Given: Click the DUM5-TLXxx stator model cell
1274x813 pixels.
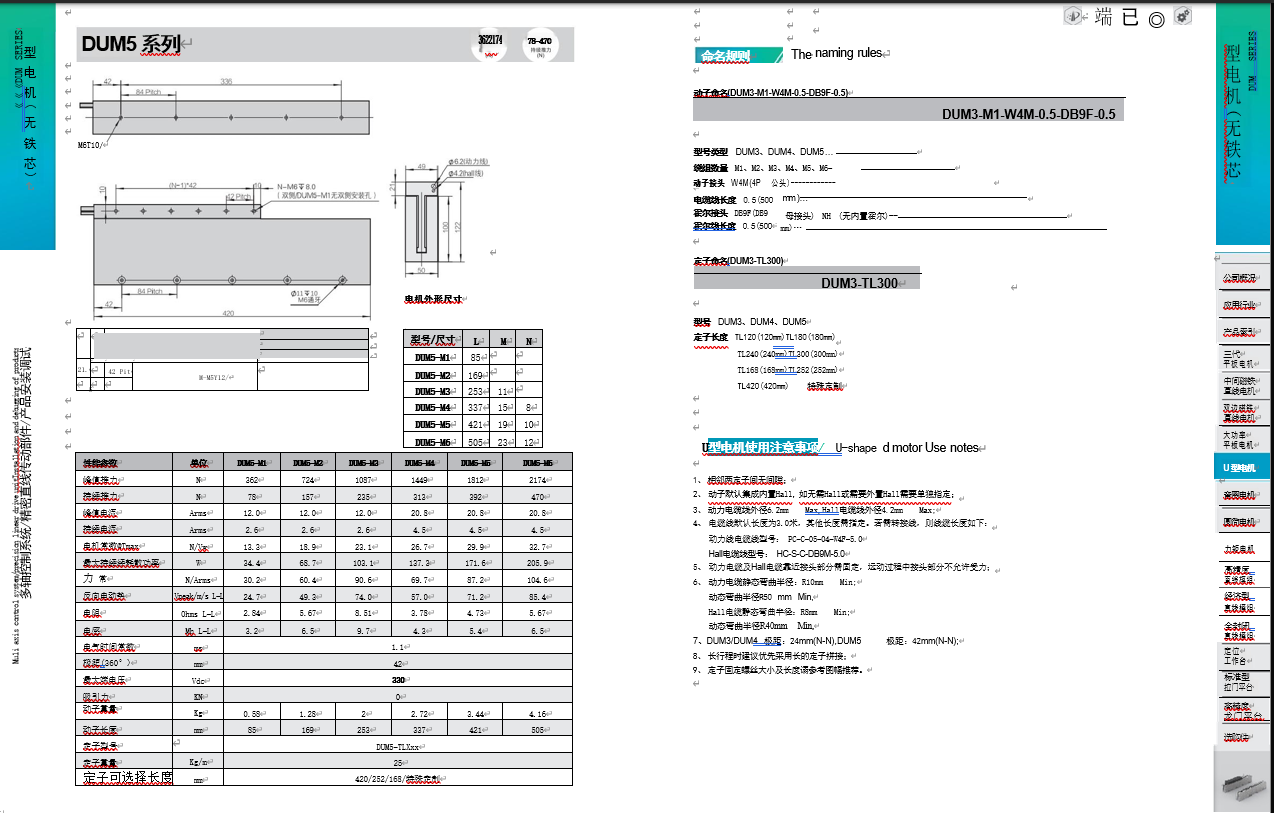Looking at the screenshot, I should tap(398, 746).
